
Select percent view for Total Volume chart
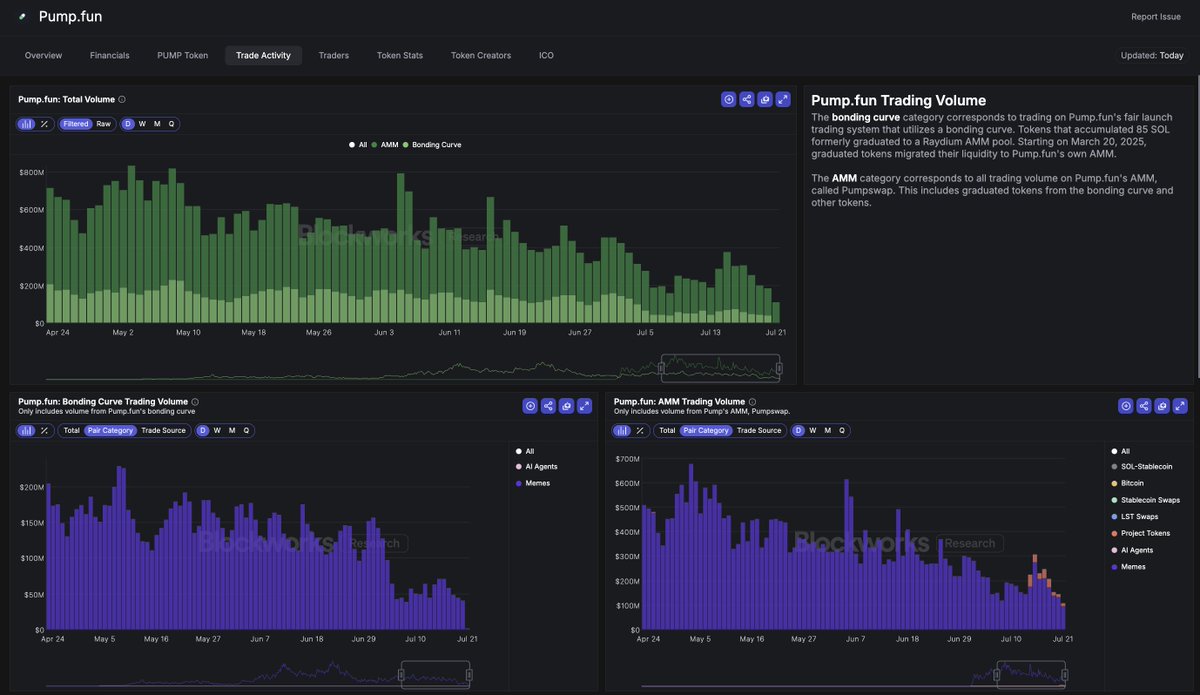[x=43, y=124]
